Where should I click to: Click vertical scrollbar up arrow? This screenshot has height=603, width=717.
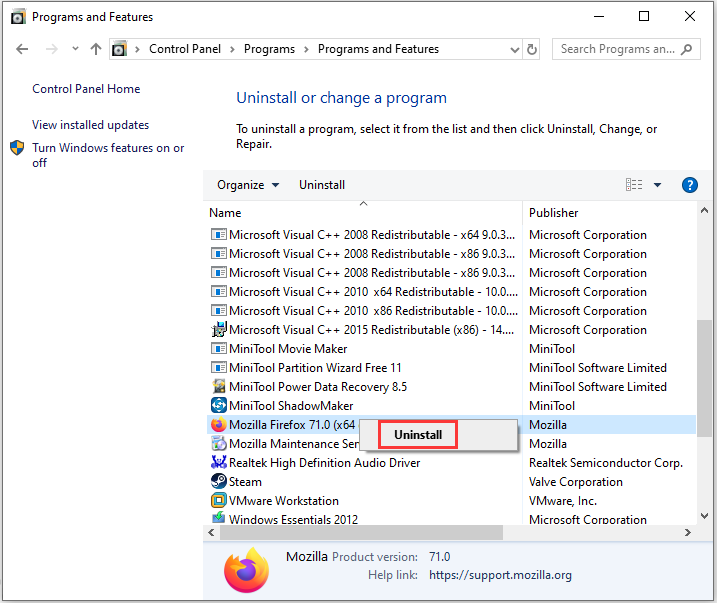pos(704,210)
